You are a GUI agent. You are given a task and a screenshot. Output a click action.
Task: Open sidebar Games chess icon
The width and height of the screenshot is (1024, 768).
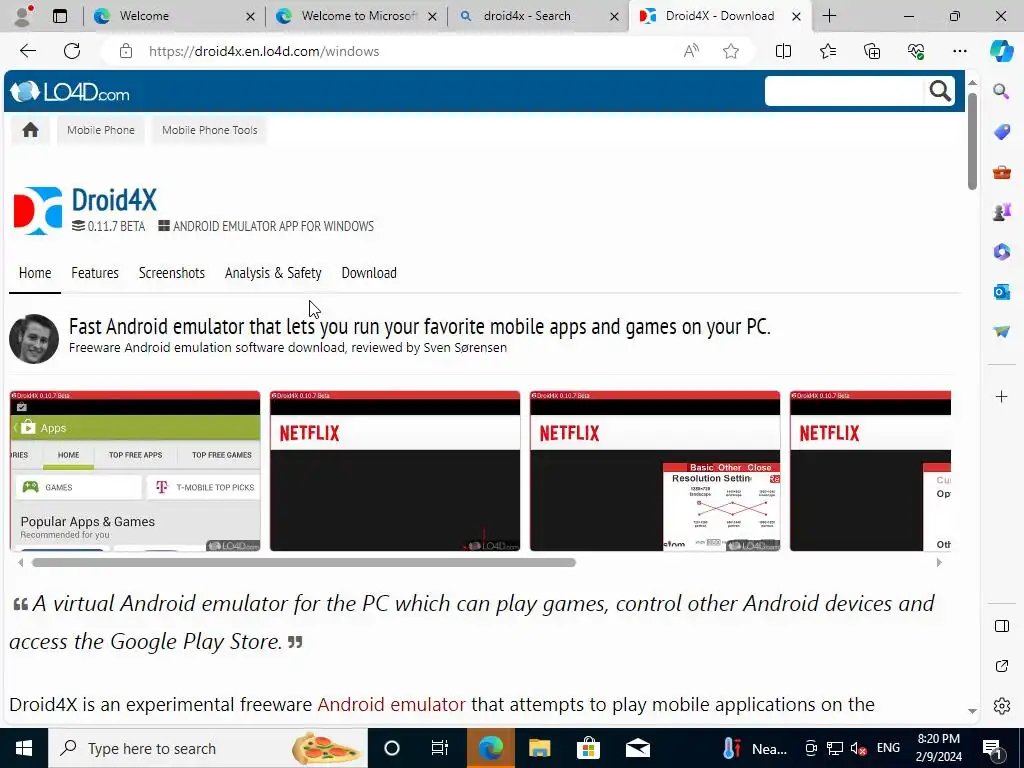tap(1001, 212)
